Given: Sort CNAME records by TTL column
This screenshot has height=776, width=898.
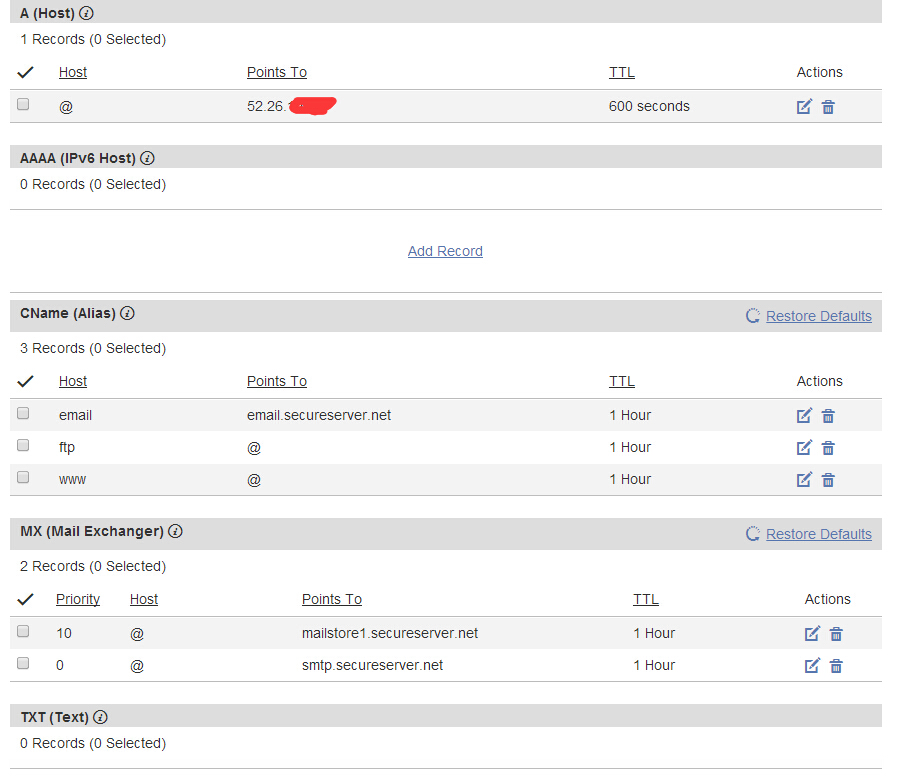Looking at the screenshot, I should coord(621,381).
